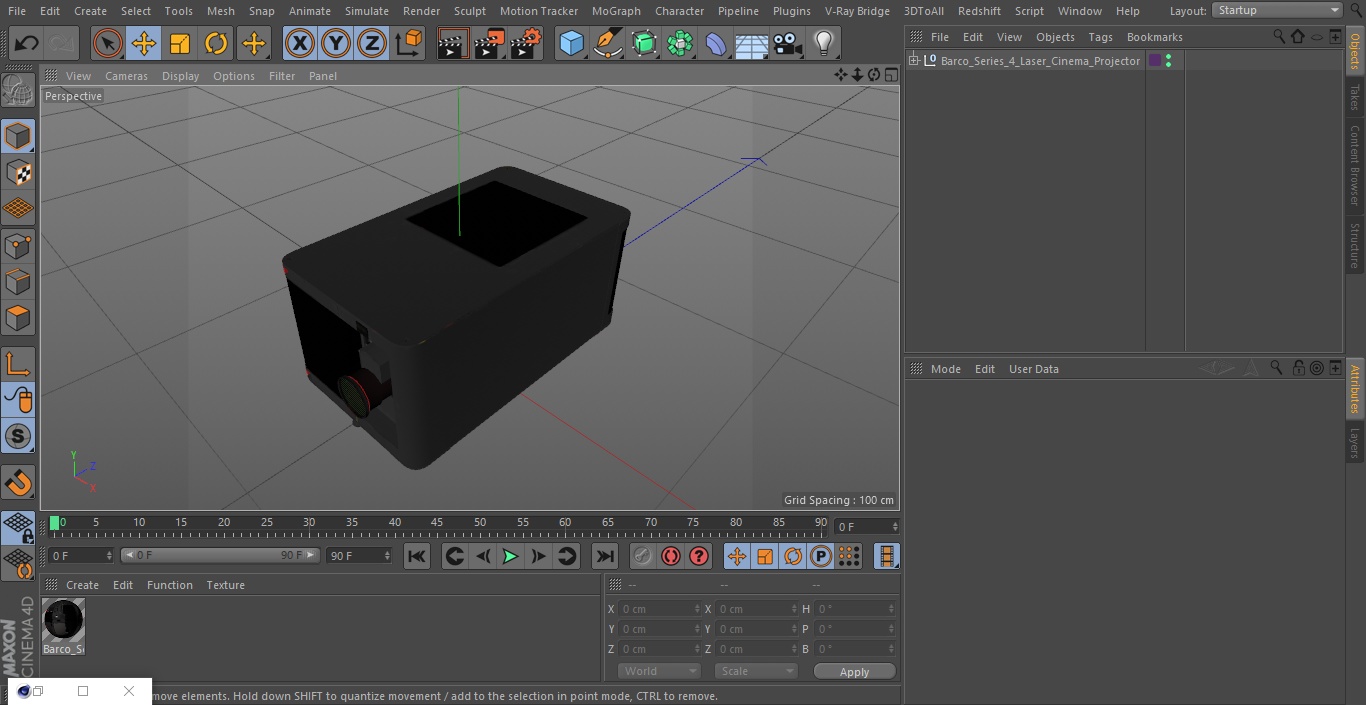Toggle X axis lock

299,43
